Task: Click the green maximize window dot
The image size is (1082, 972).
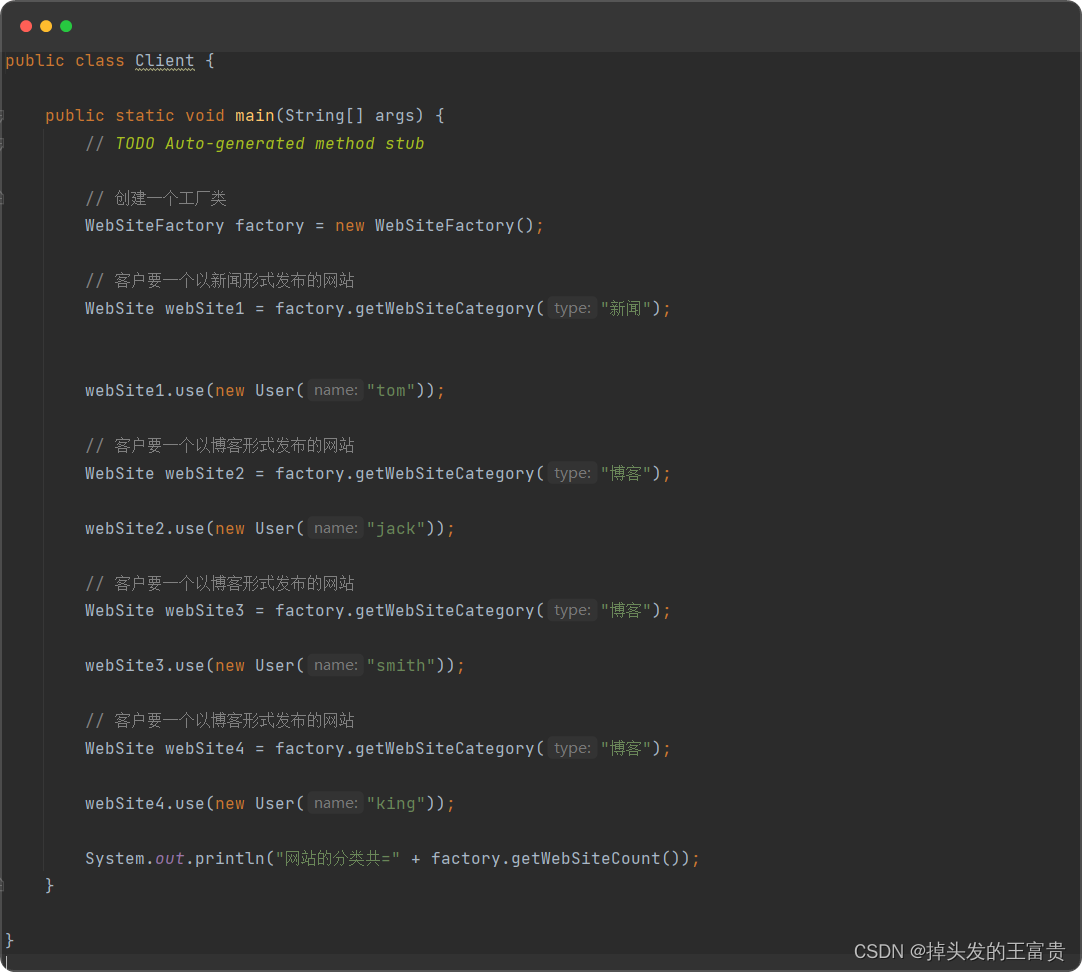Action: tap(66, 26)
